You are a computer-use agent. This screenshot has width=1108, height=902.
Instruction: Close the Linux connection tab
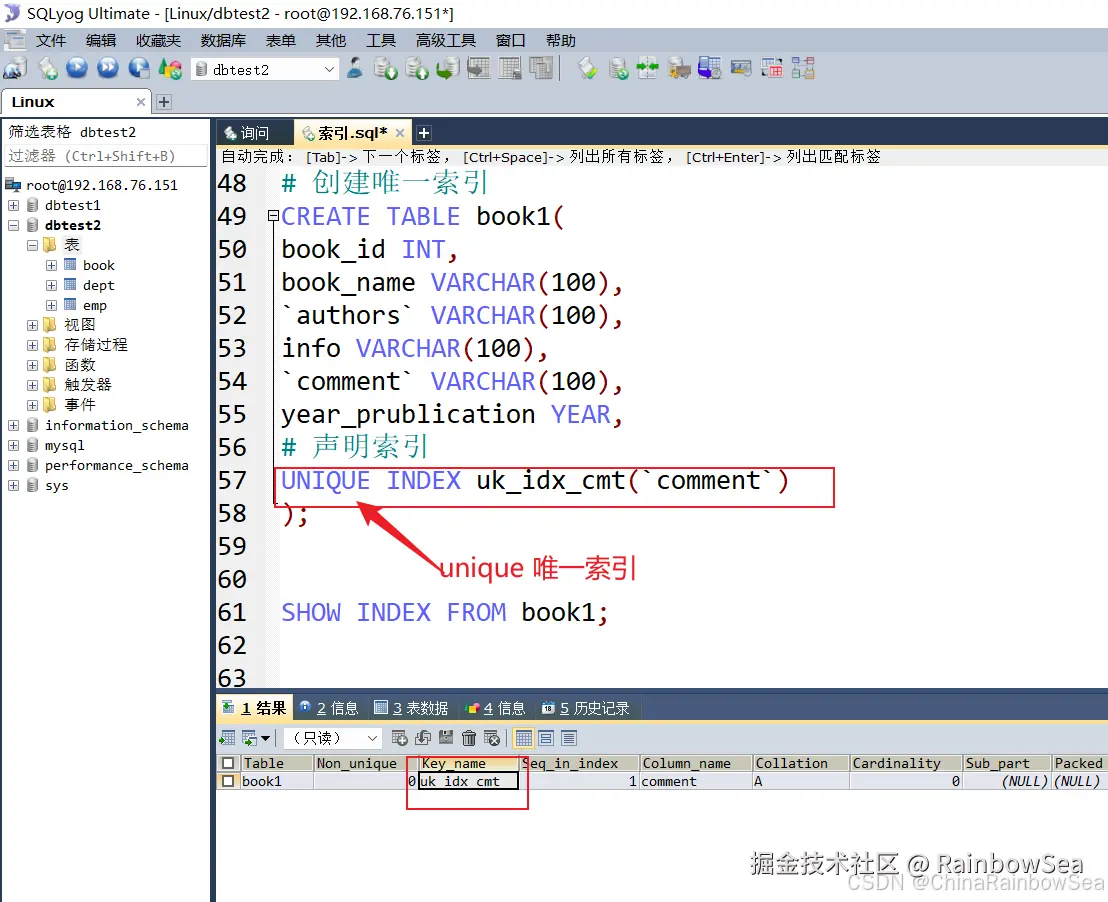[141, 102]
